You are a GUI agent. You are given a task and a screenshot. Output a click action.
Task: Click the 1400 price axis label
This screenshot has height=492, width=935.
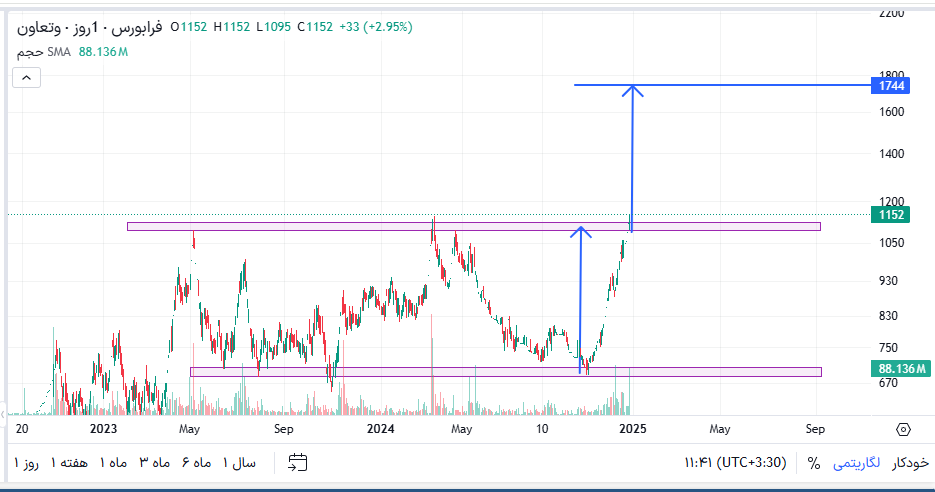point(891,153)
